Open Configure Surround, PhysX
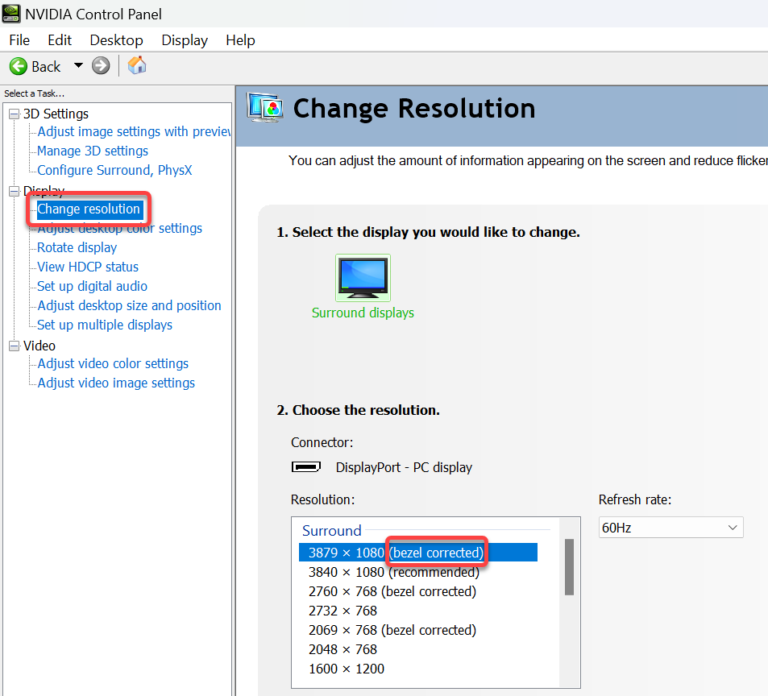The width and height of the screenshot is (768, 696). (115, 170)
